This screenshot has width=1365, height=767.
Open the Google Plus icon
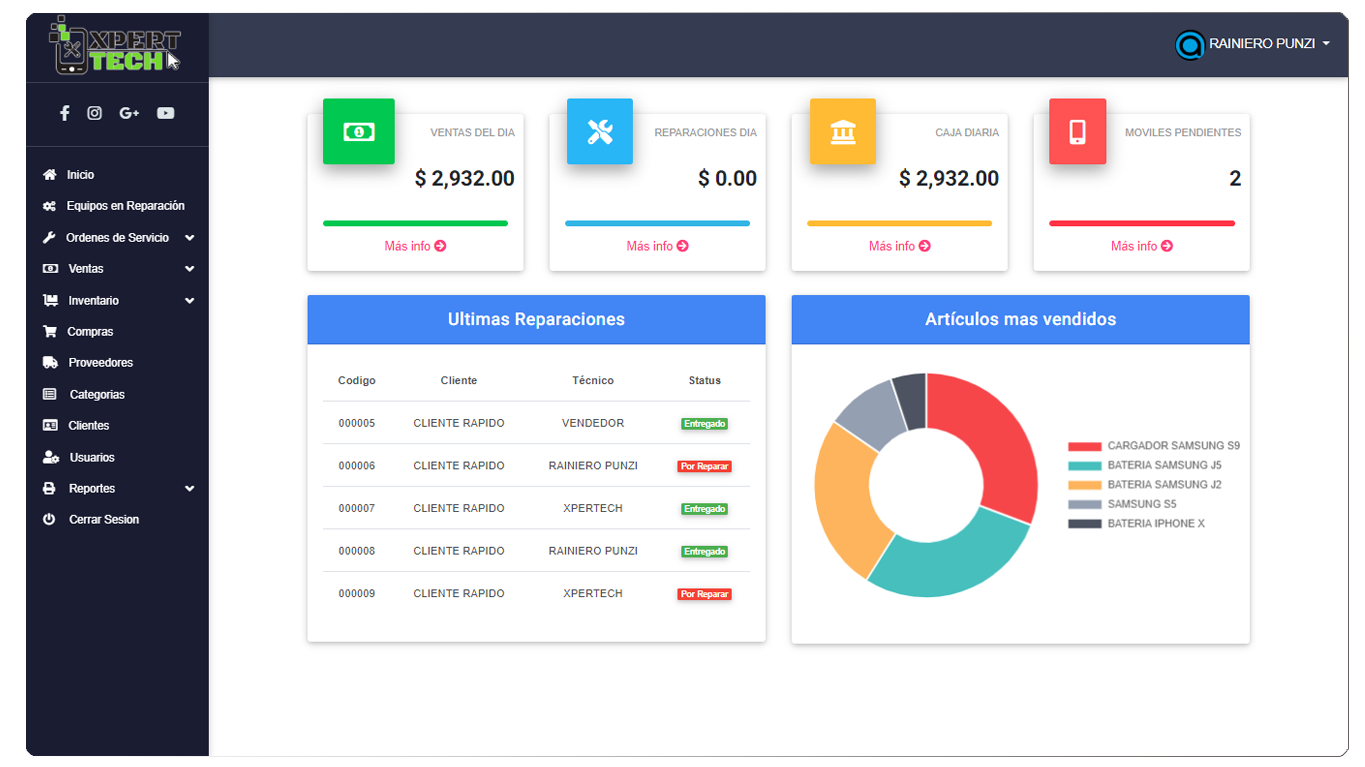pos(129,113)
